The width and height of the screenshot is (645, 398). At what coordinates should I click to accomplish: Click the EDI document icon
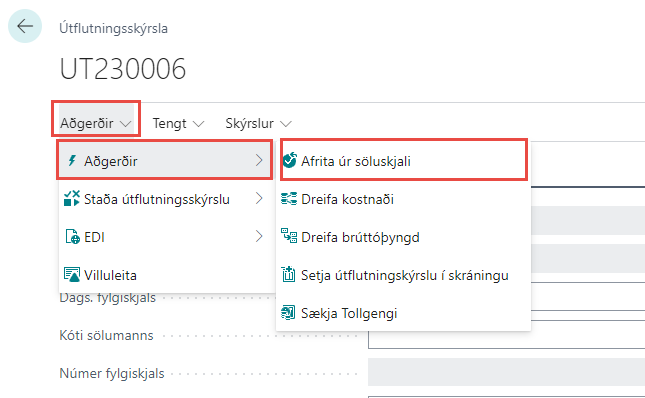[72, 236]
